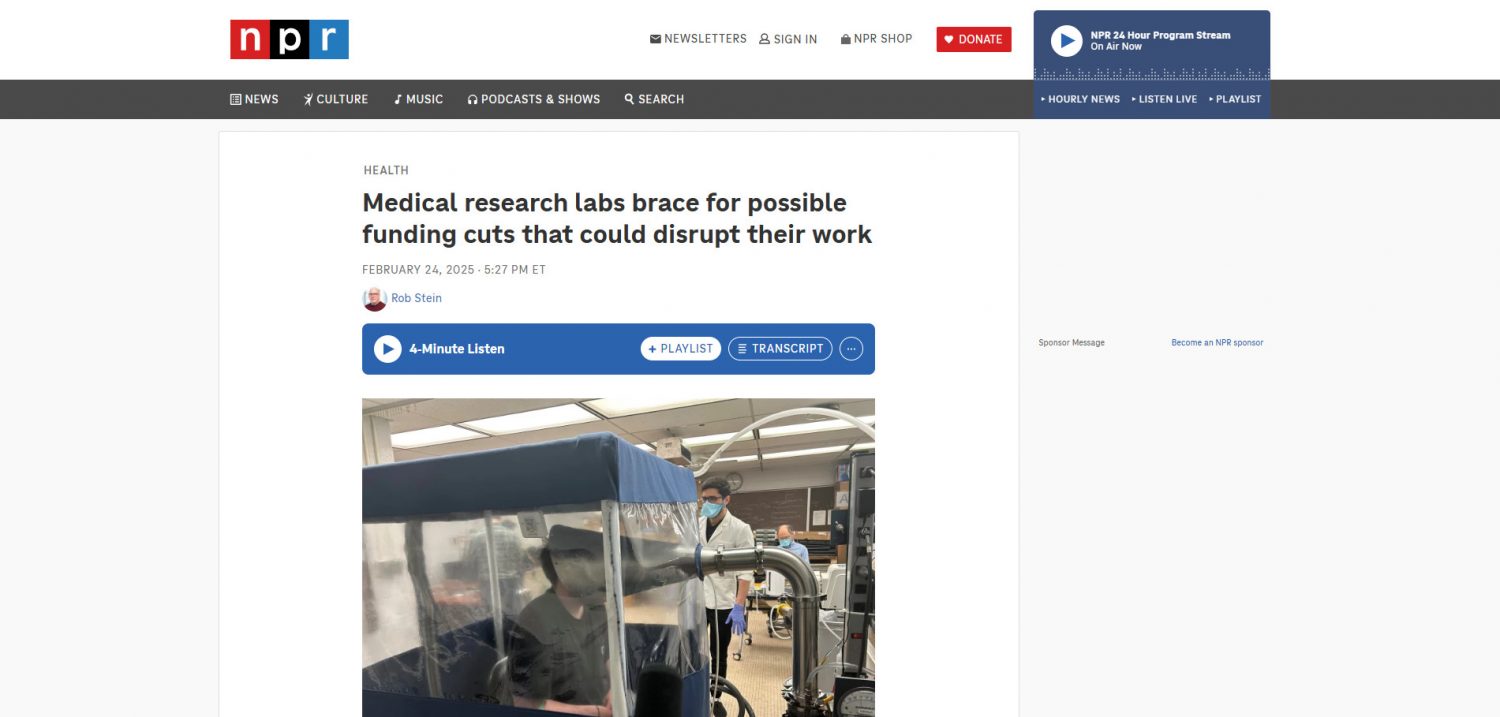This screenshot has width=1500, height=717.
Task: Click Rob Stein's author avatar
Action: coord(374,299)
